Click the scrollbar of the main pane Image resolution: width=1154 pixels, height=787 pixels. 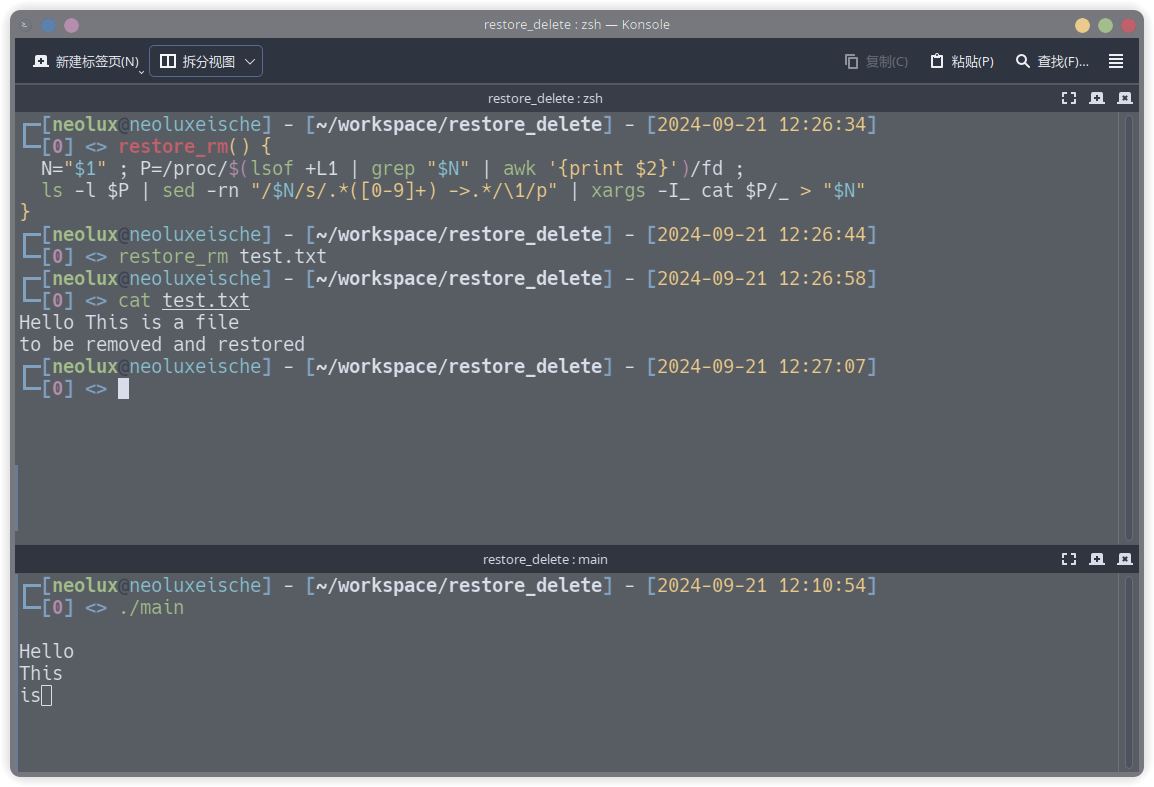click(1129, 671)
